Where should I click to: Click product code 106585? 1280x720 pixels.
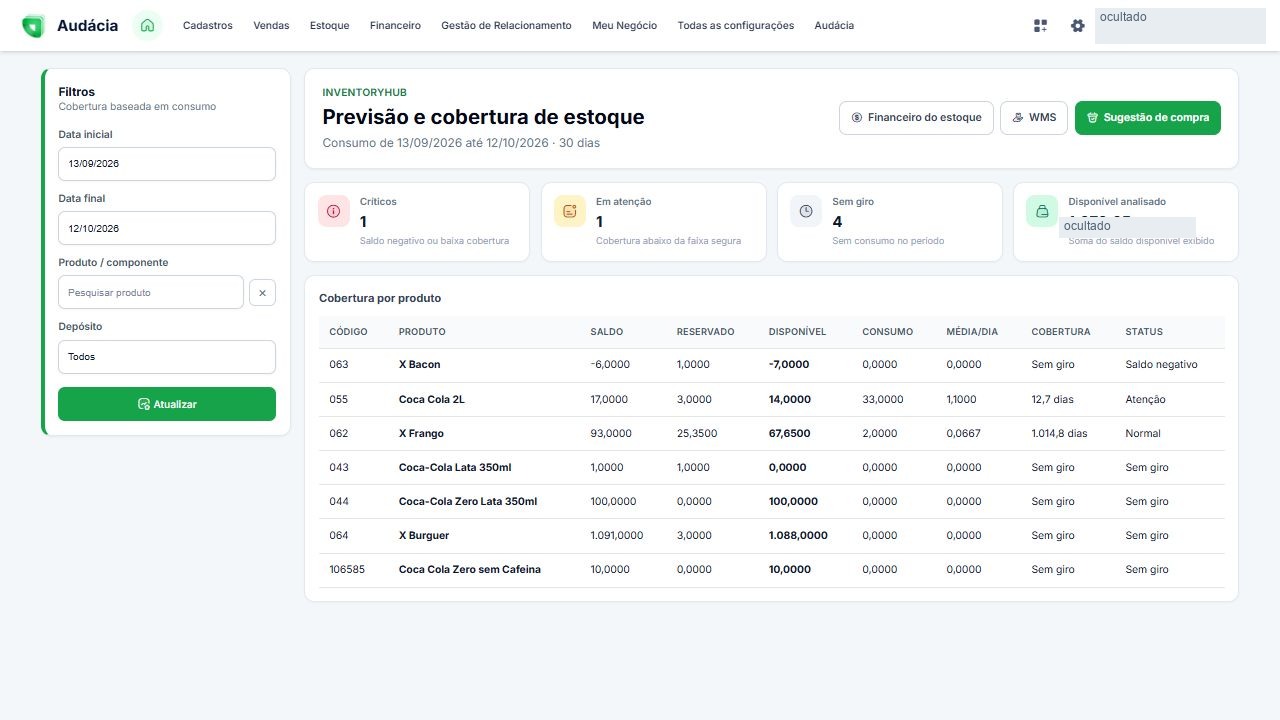[347, 569]
